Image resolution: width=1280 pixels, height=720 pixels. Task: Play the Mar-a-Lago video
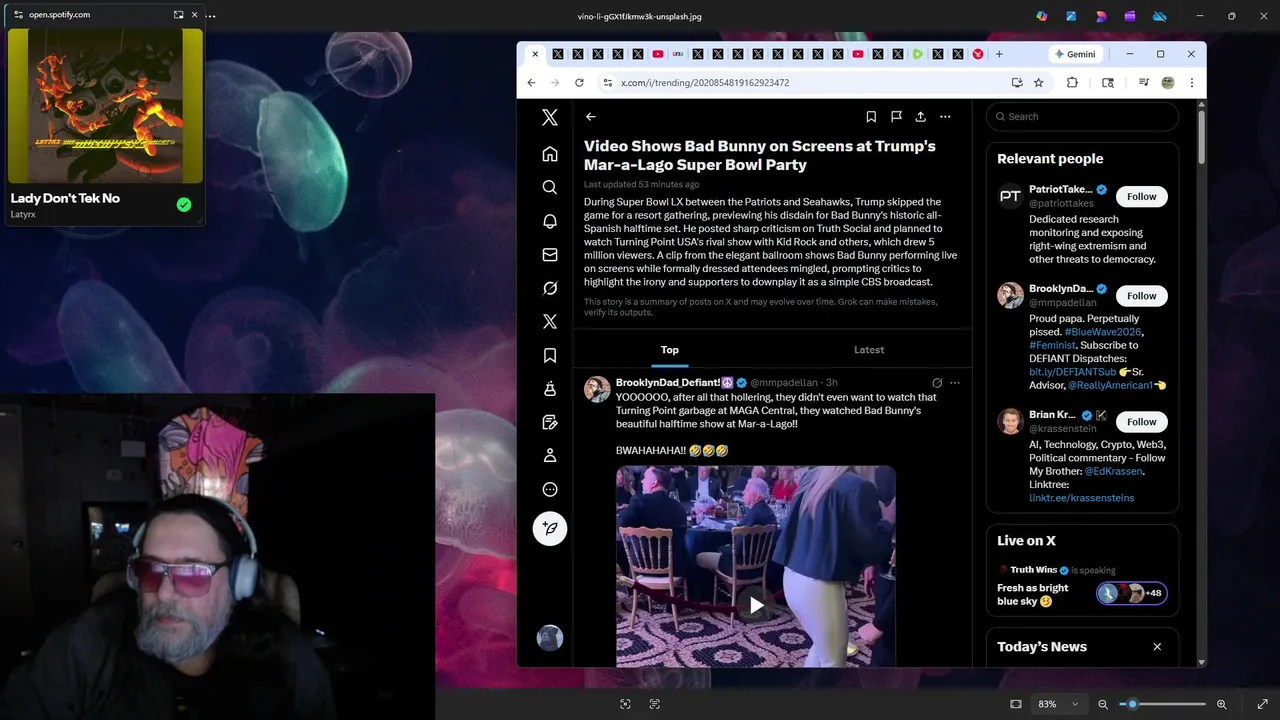tap(756, 605)
